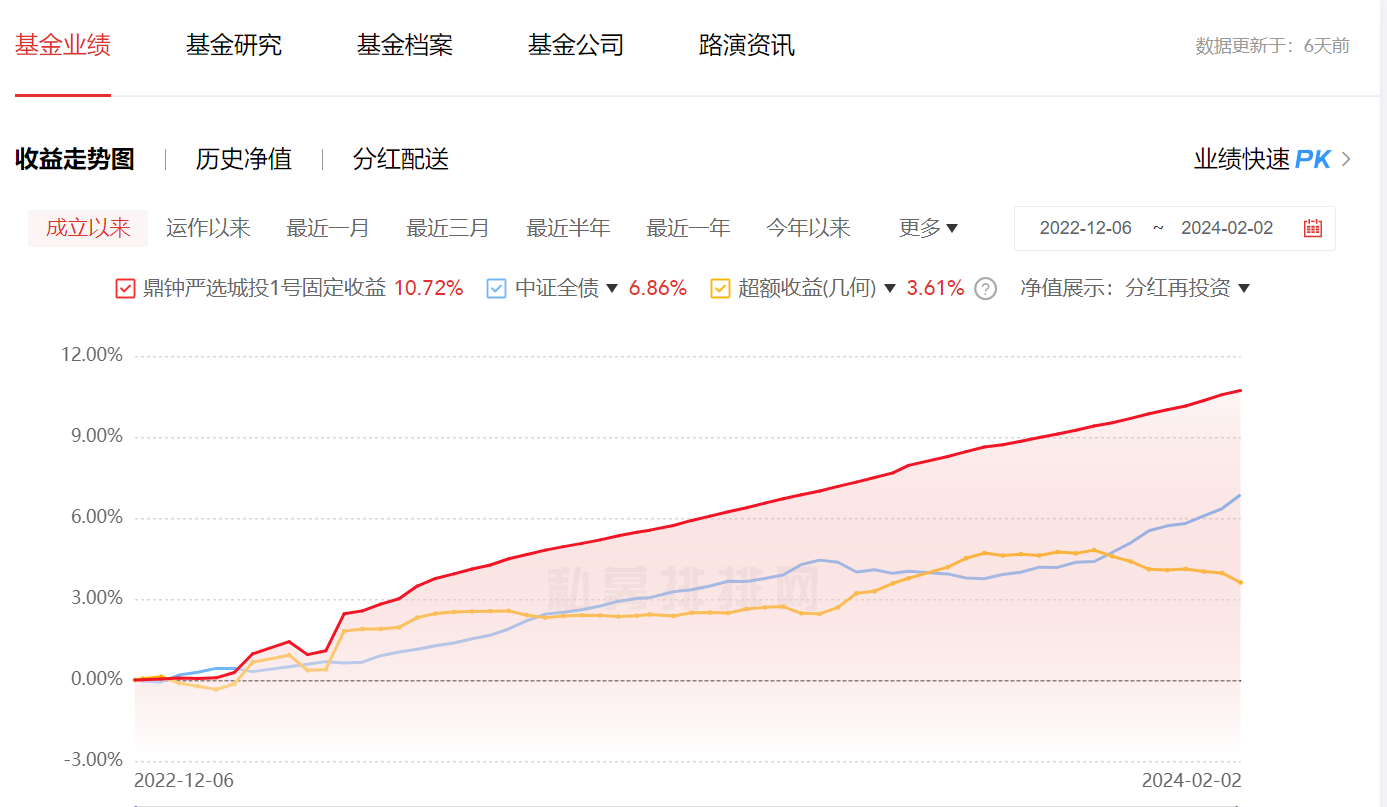Choose the 最近半年 period
Viewport: 1387px width, 807px height.
(568, 228)
